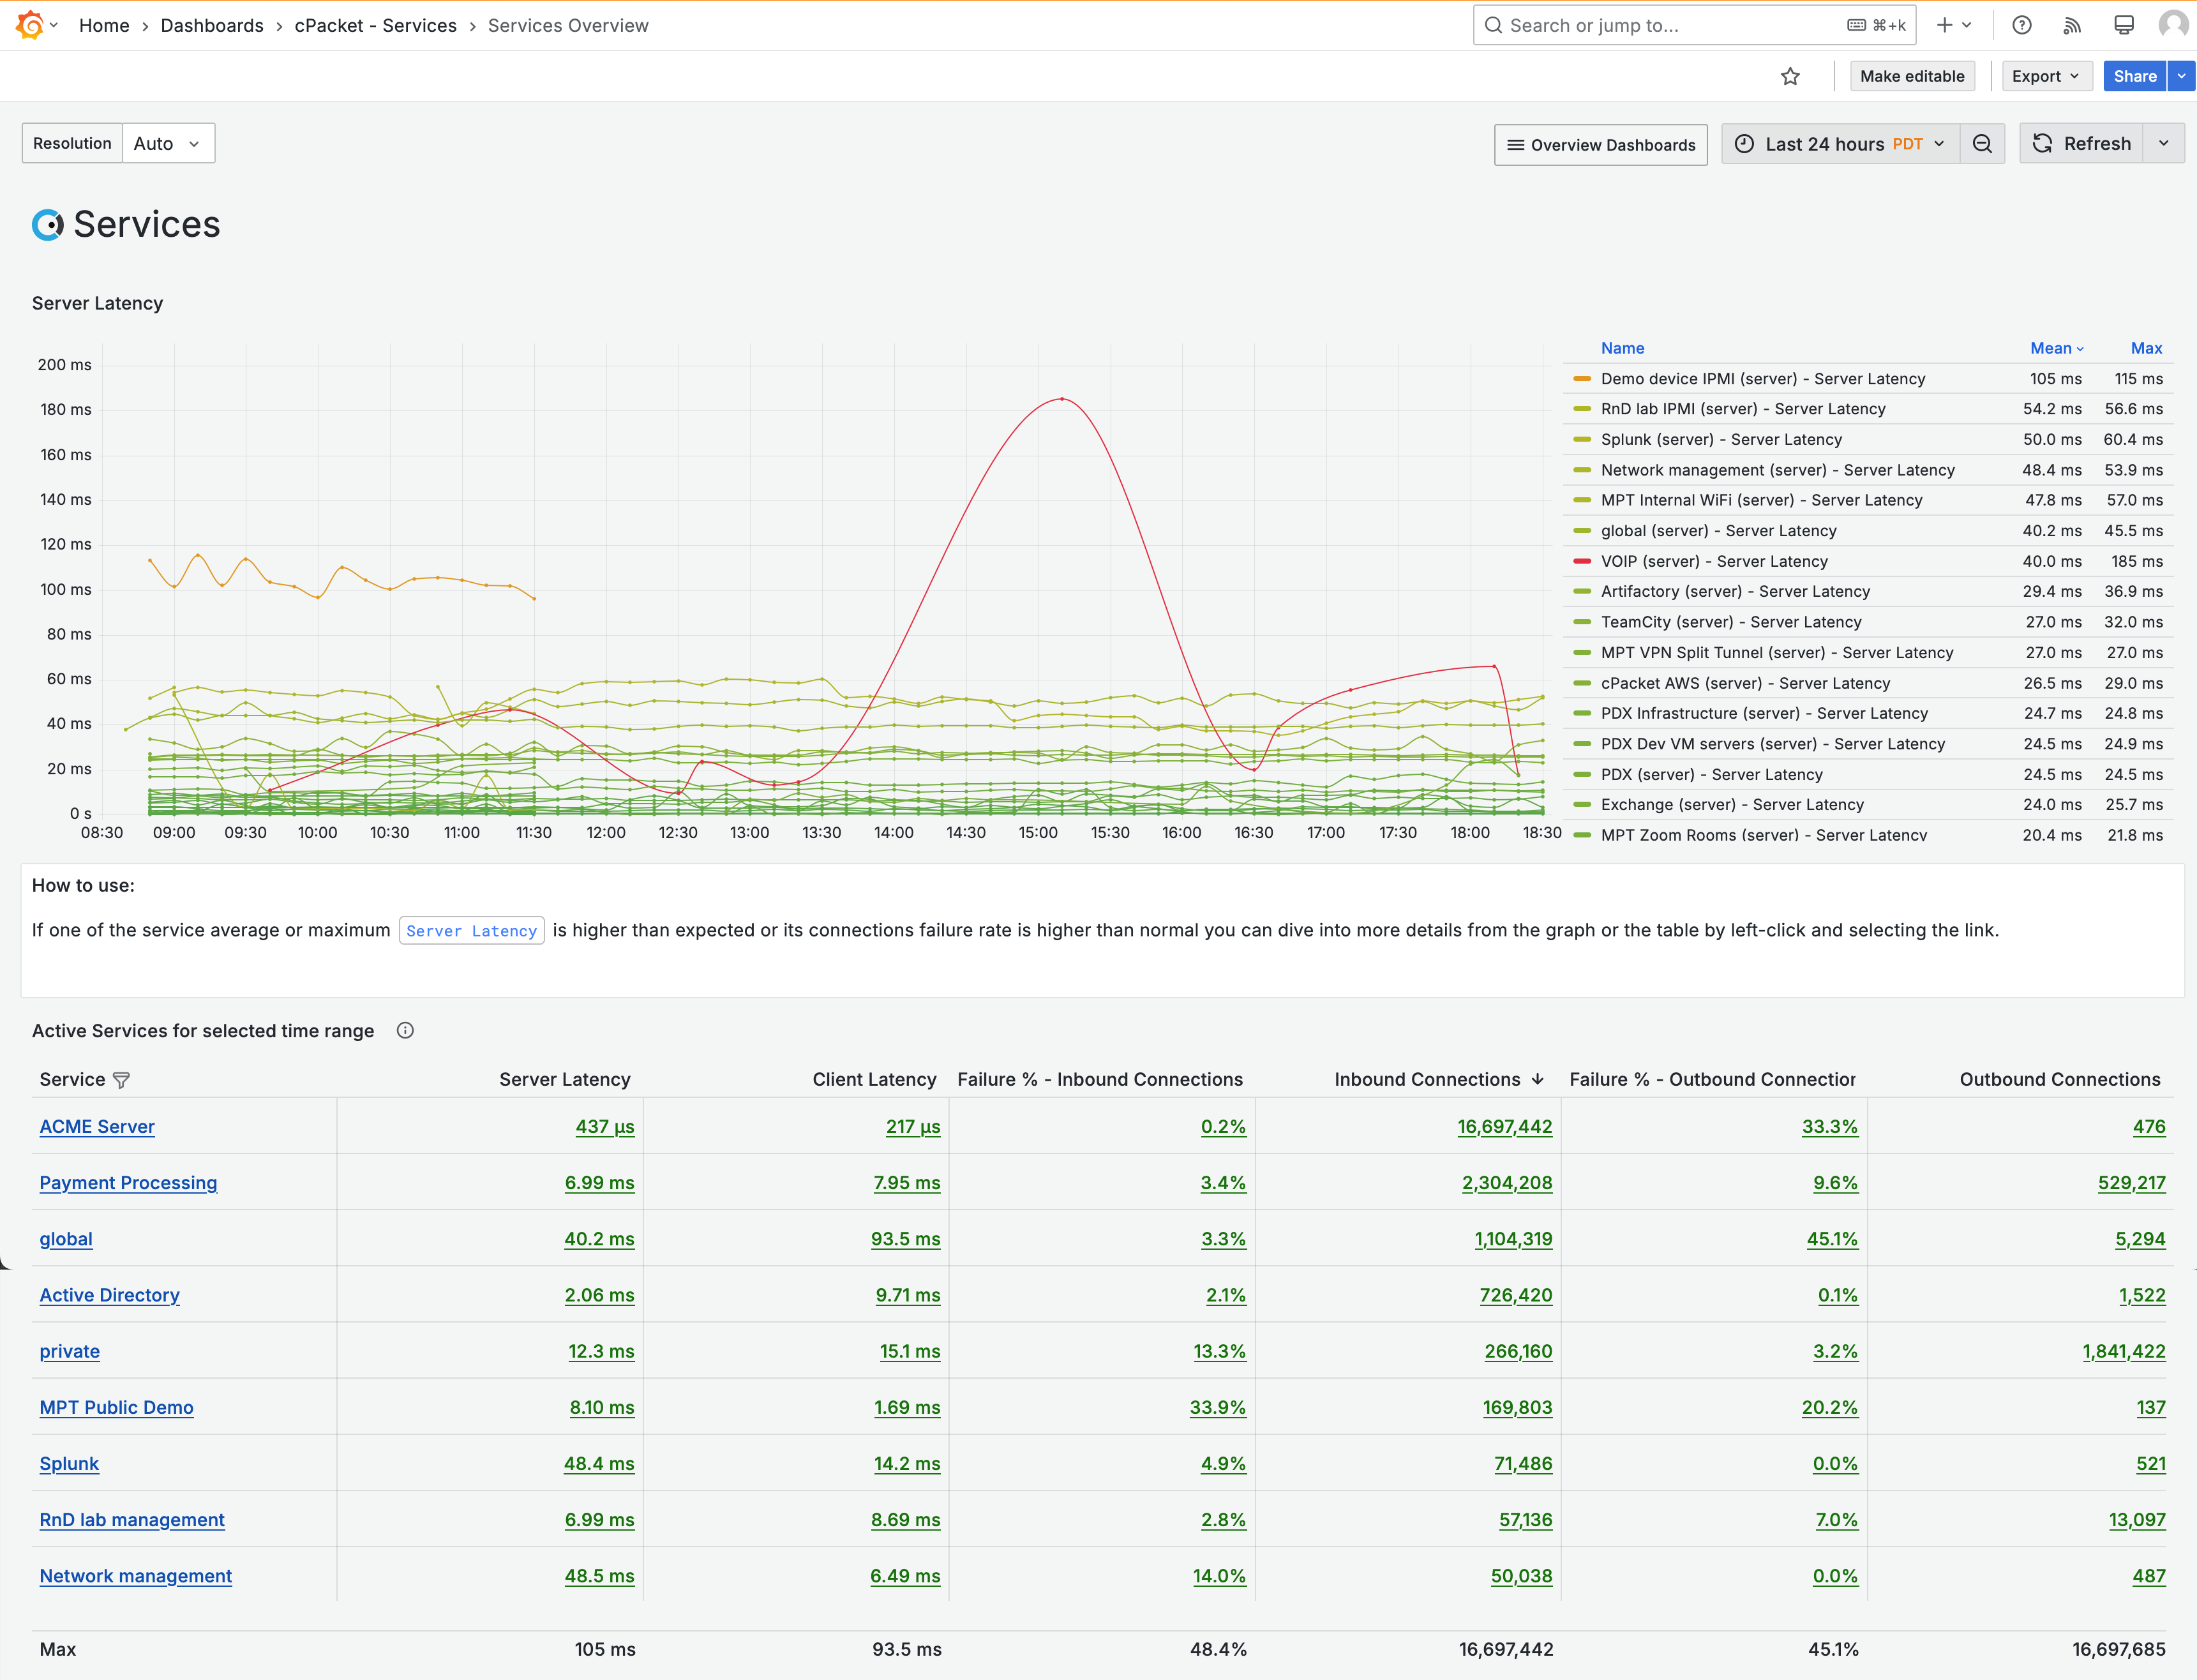Click the Share button
The image size is (2197, 1680).
(2134, 76)
